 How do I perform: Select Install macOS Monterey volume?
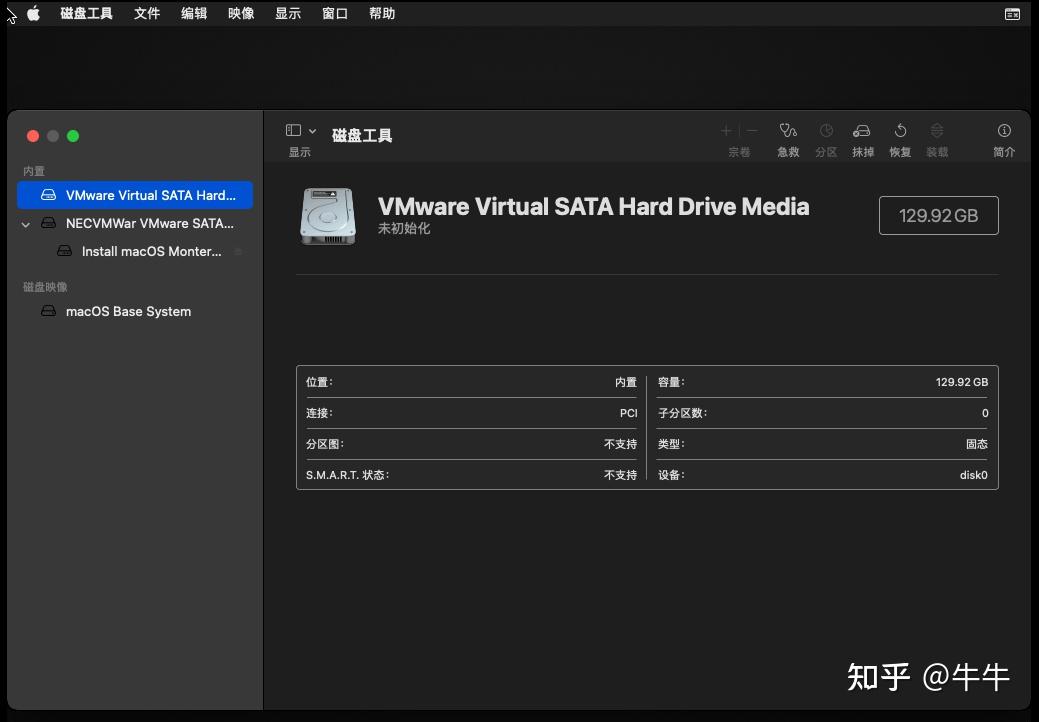tap(150, 251)
